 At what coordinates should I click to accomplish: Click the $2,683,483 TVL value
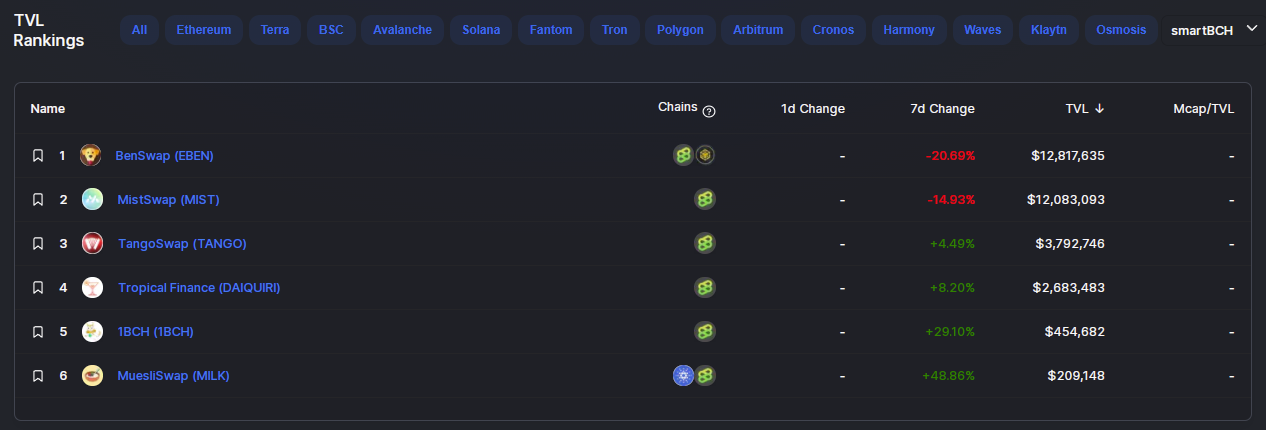pos(1069,288)
